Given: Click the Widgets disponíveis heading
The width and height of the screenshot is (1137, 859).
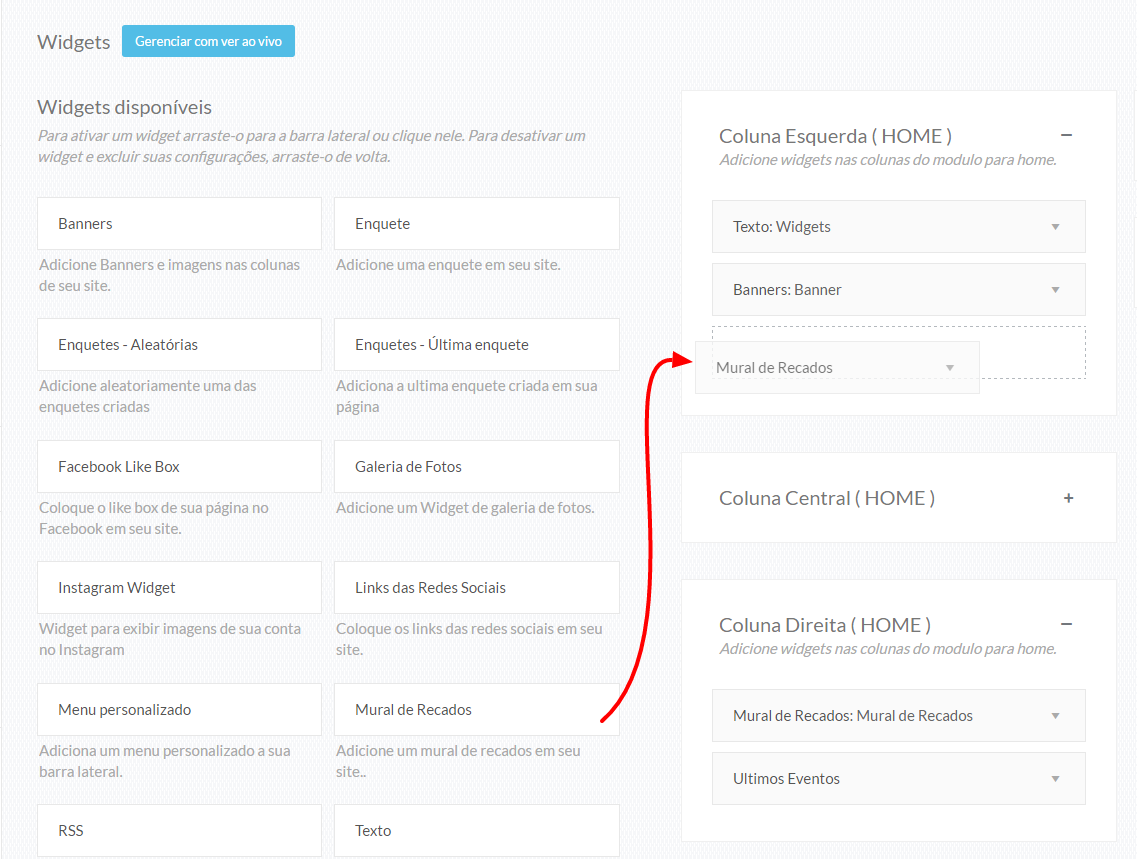Looking at the screenshot, I should tap(125, 107).
